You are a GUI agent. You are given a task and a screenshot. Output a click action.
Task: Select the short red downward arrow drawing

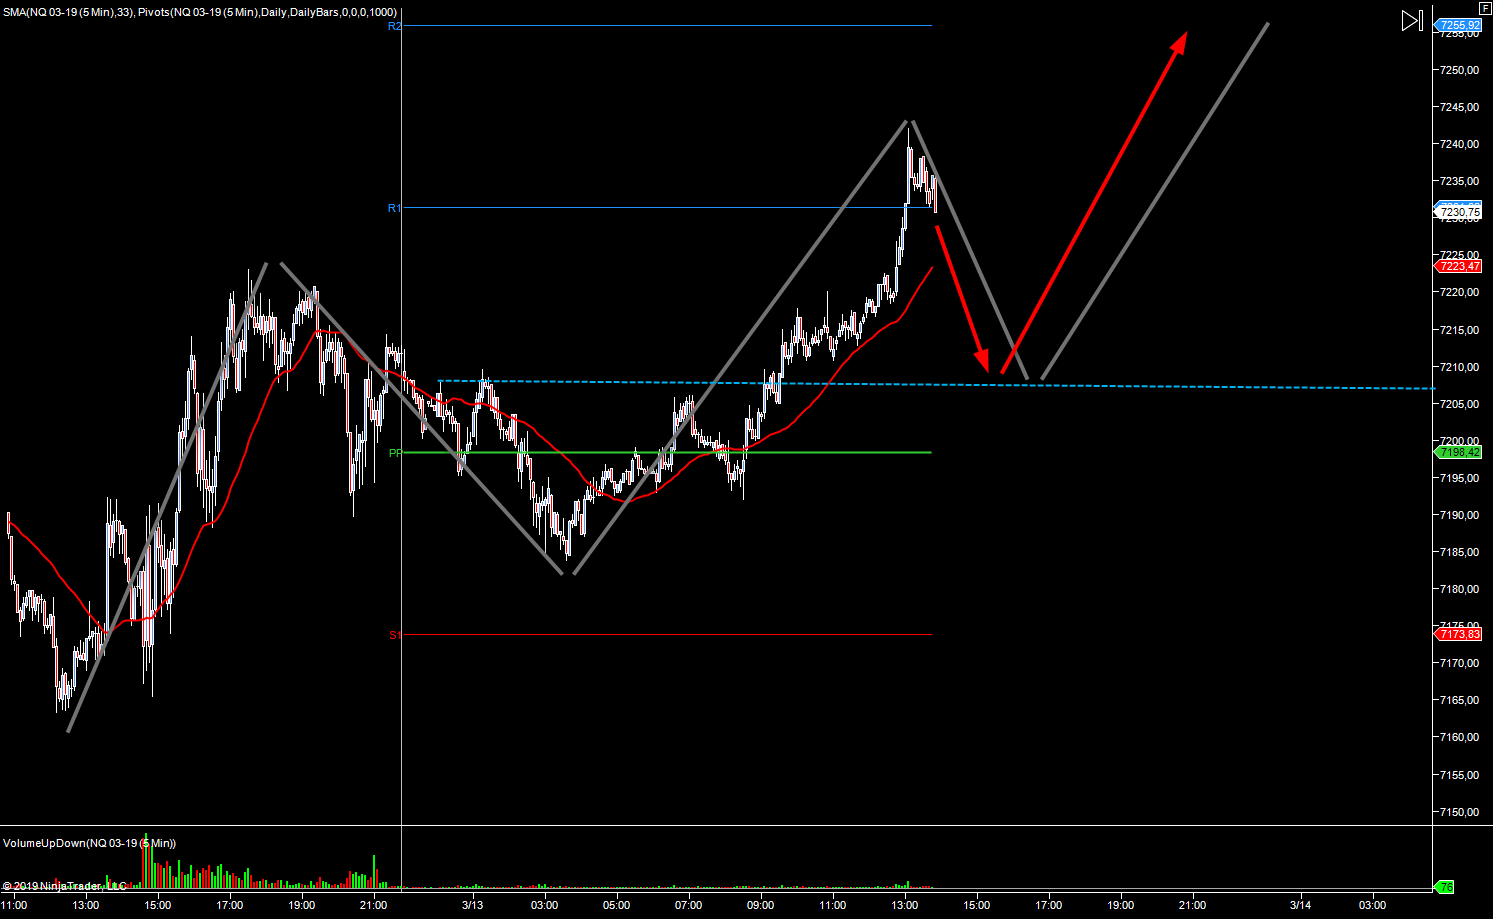(961, 298)
